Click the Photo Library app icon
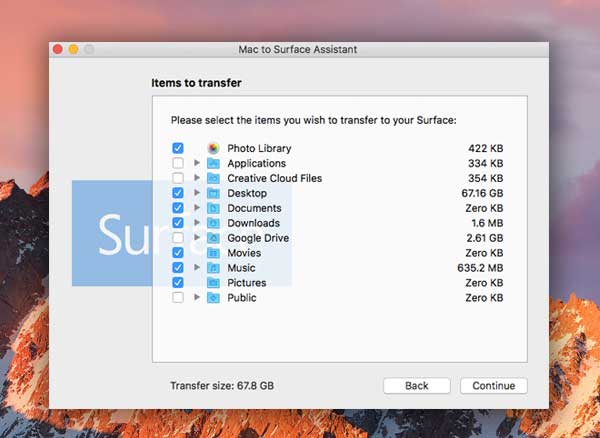The image size is (600, 438). pyautogui.click(x=213, y=148)
